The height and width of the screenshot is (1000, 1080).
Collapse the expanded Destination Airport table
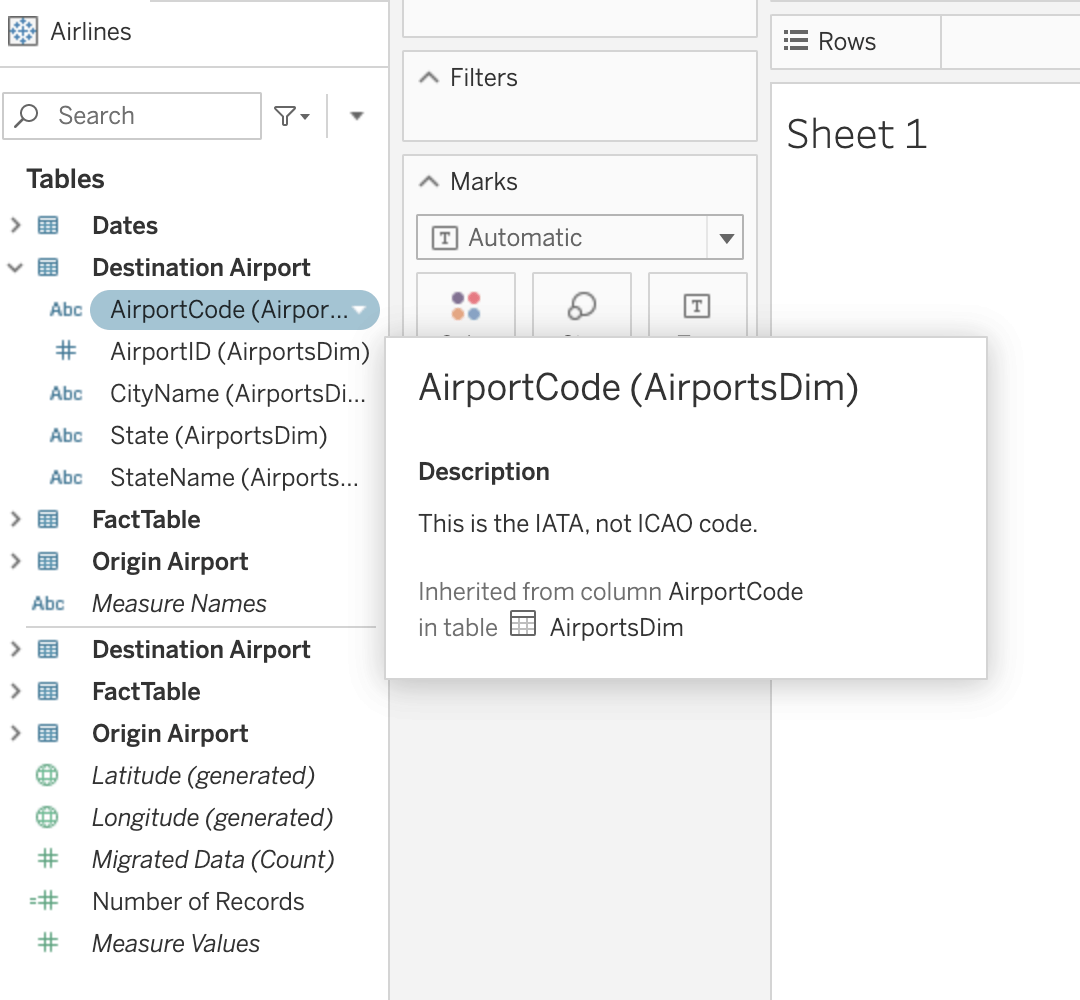pyautogui.click(x=15, y=268)
